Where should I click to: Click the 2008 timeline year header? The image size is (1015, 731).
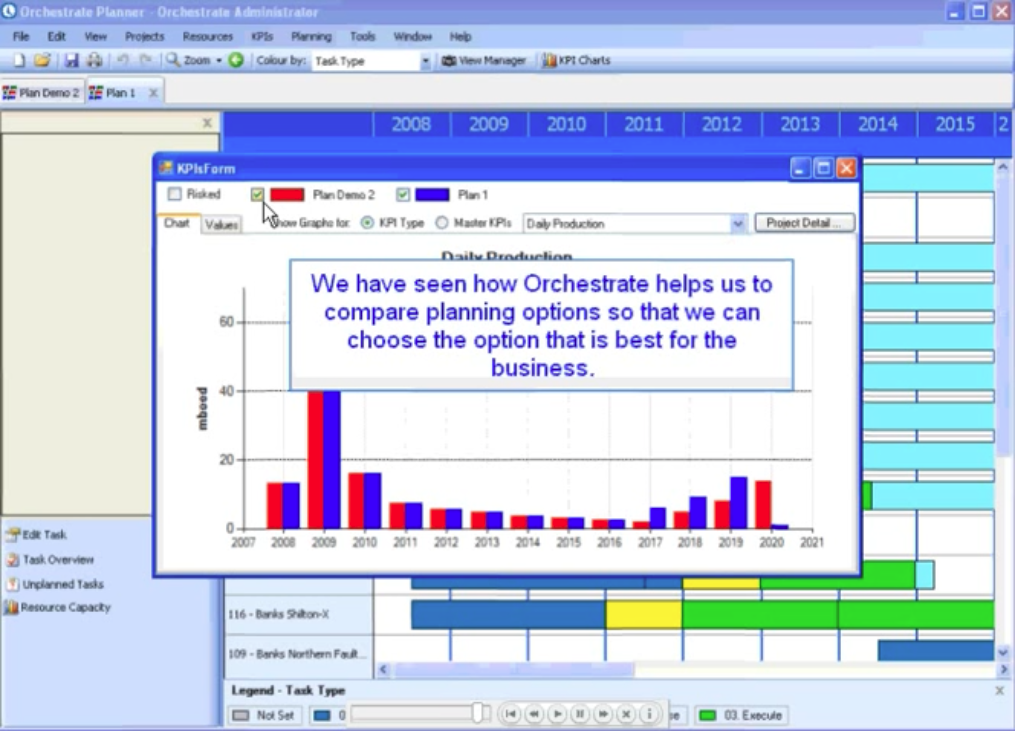(411, 124)
